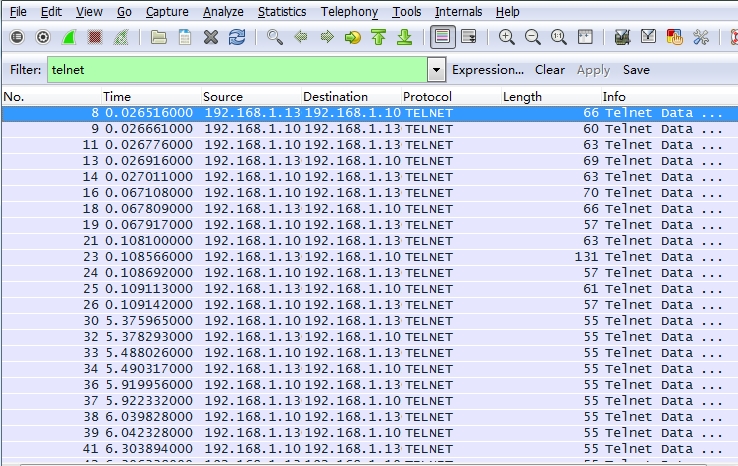Clear the display filter
This screenshot has width=738, height=466.
pyautogui.click(x=549, y=70)
